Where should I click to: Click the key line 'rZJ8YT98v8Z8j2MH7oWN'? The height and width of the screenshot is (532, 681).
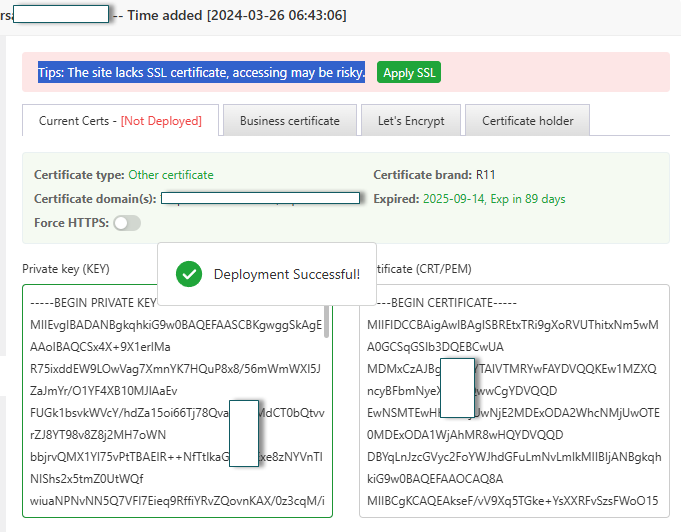click(x=98, y=435)
